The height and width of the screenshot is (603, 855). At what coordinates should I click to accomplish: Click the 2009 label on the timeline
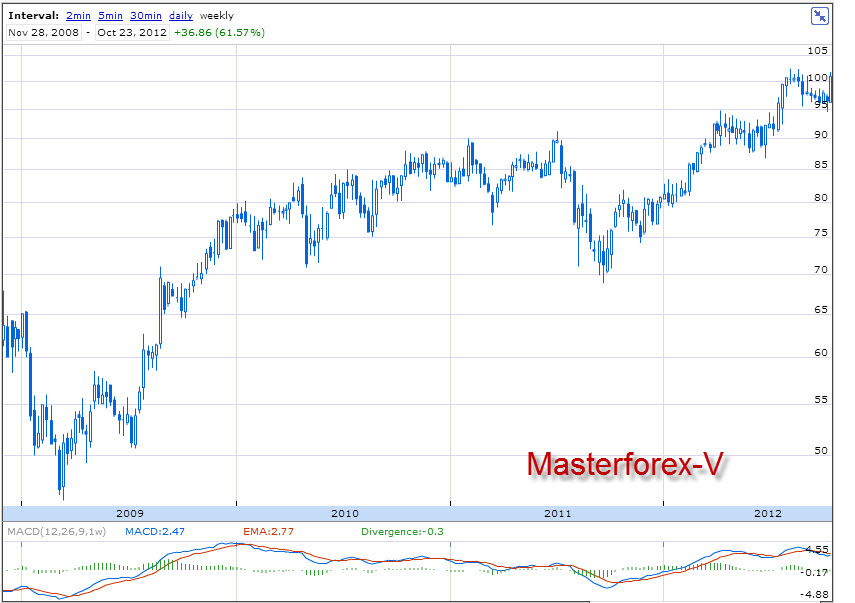point(130,513)
